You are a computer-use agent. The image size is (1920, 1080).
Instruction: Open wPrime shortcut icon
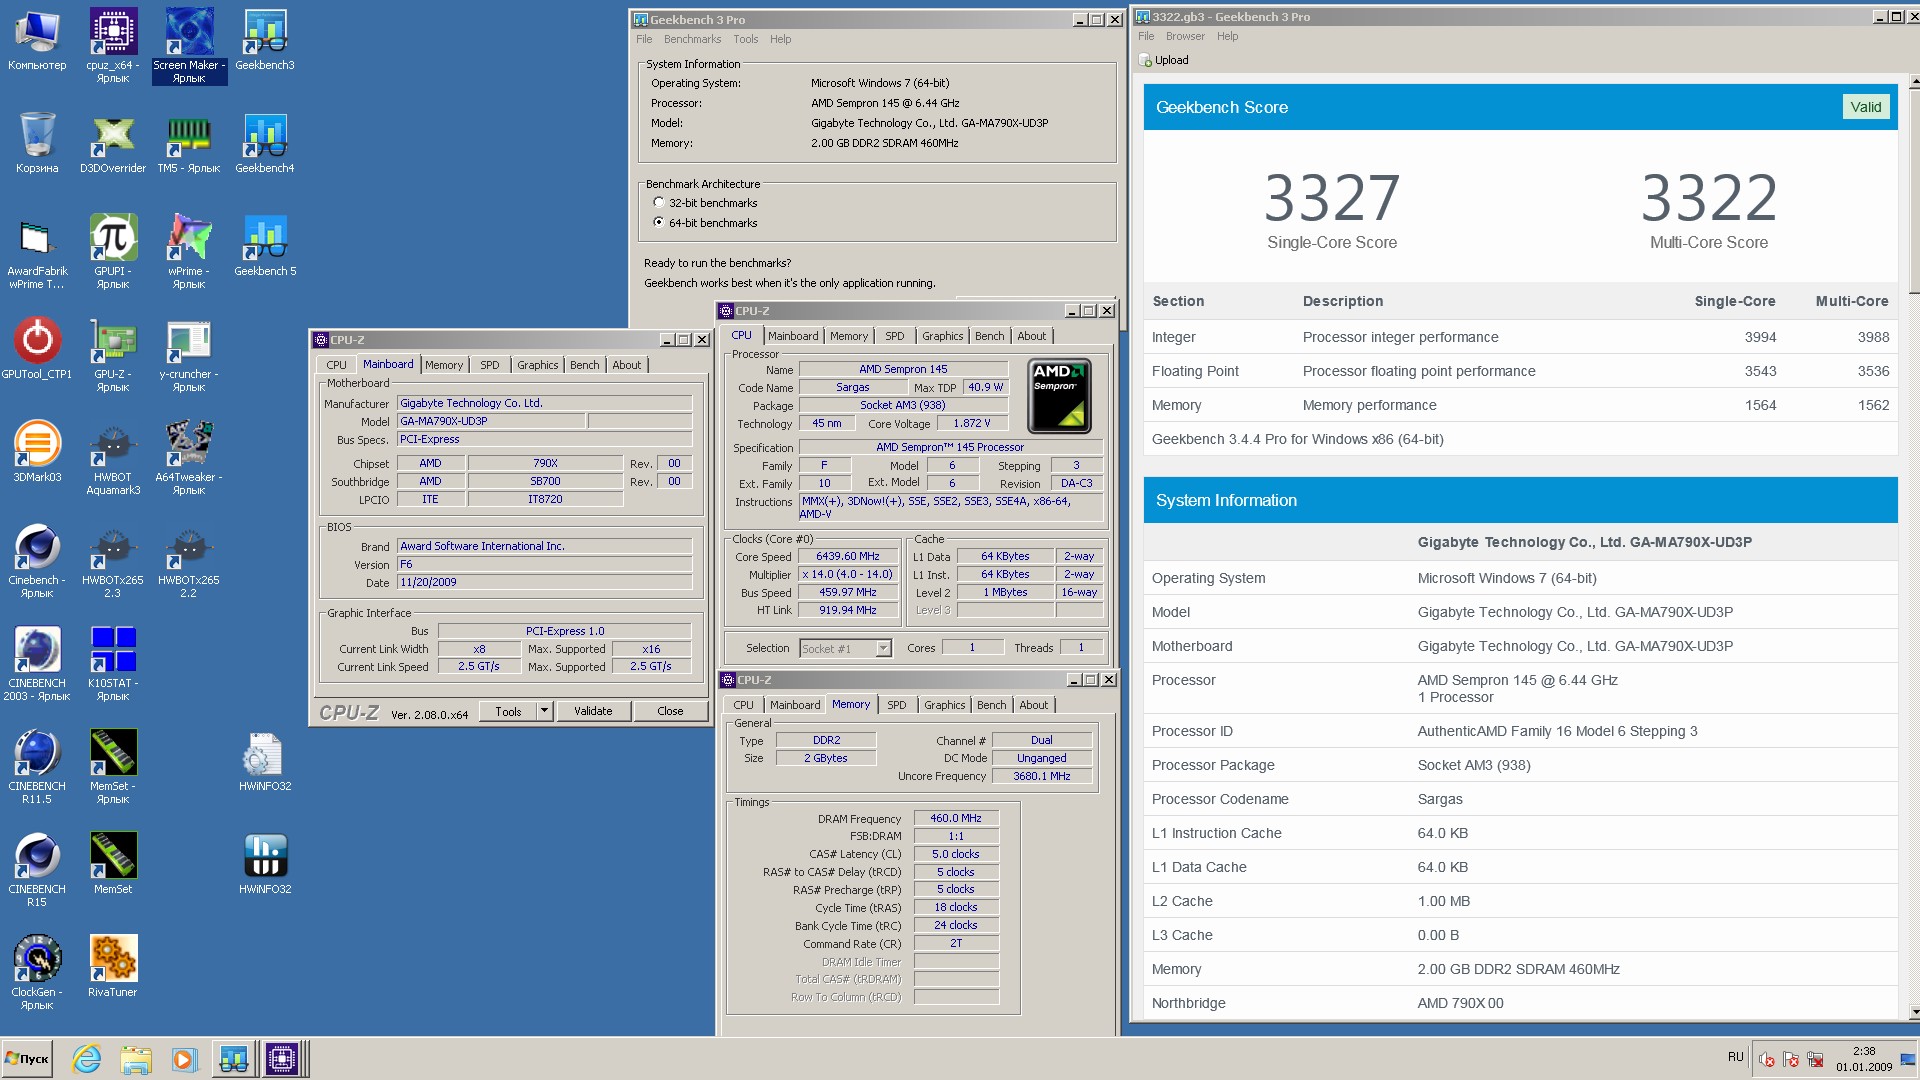[x=189, y=252]
